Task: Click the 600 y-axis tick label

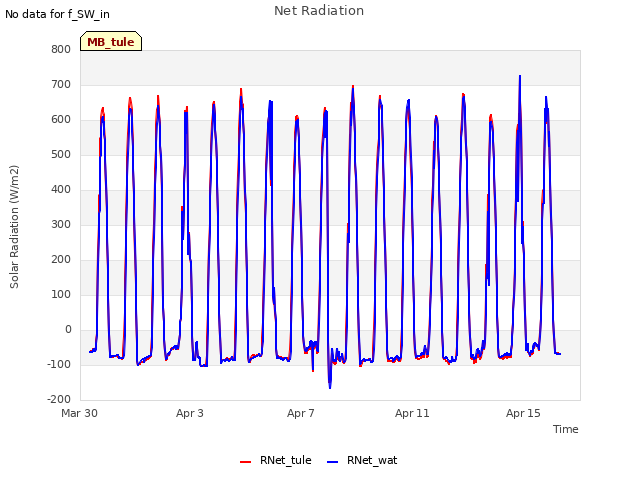Action: tap(61, 120)
